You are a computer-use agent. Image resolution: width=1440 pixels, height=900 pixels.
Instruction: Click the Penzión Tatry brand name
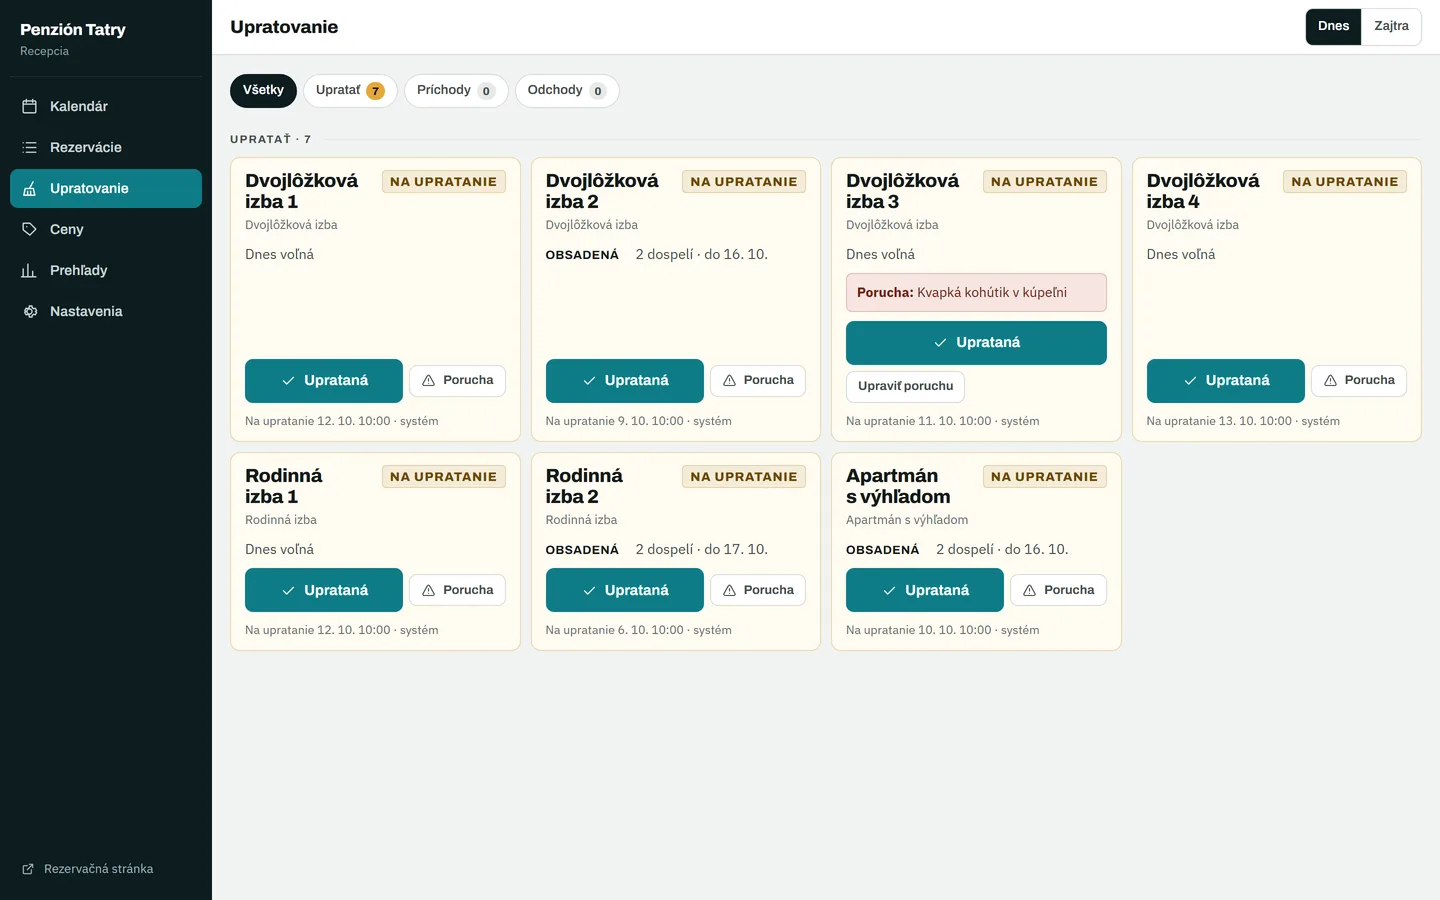pyautogui.click(x=73, y=30)
